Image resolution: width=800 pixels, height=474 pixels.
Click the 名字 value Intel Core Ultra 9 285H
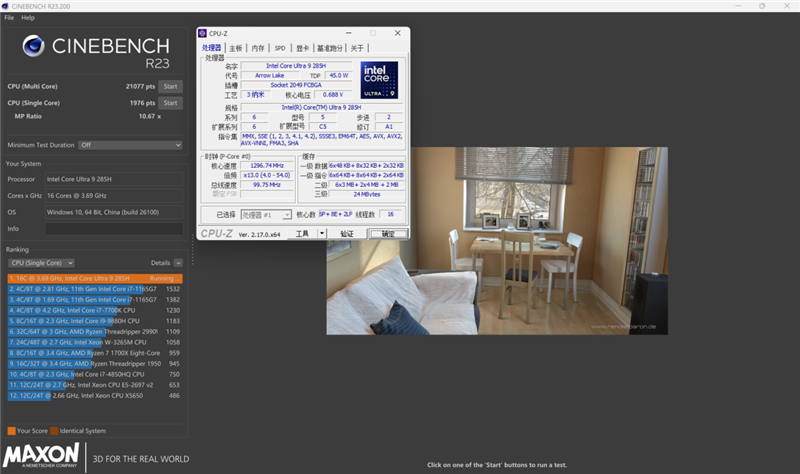(x=296, y=66)
